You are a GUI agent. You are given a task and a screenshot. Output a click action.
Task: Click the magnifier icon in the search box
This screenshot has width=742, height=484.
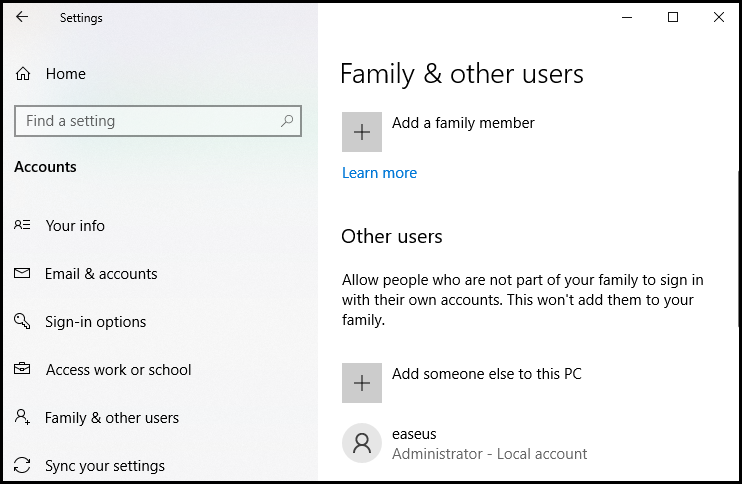(287, 121)
